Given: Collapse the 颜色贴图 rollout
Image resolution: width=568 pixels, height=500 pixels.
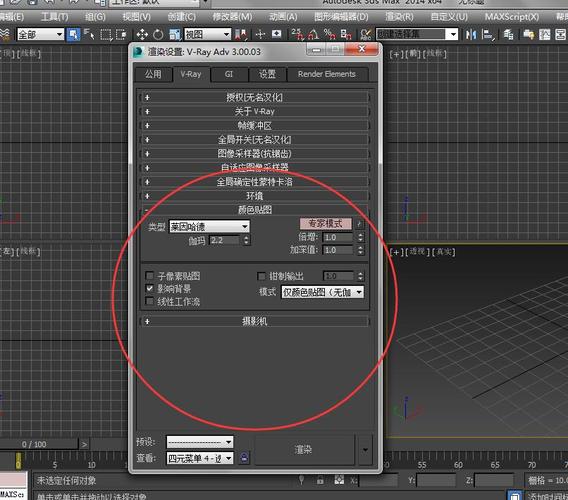Looking at the screenshot, I should (254, 210).
